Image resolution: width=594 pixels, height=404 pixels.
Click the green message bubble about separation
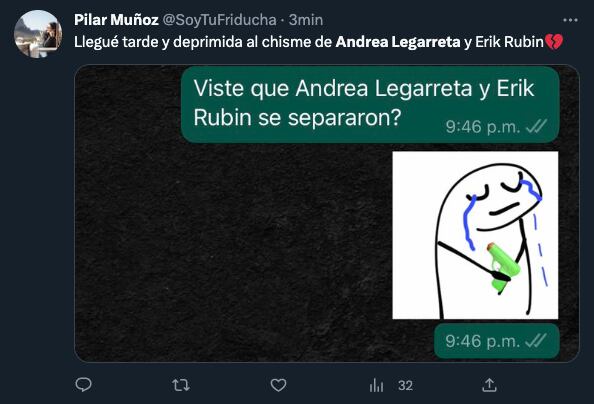point(370,105)
